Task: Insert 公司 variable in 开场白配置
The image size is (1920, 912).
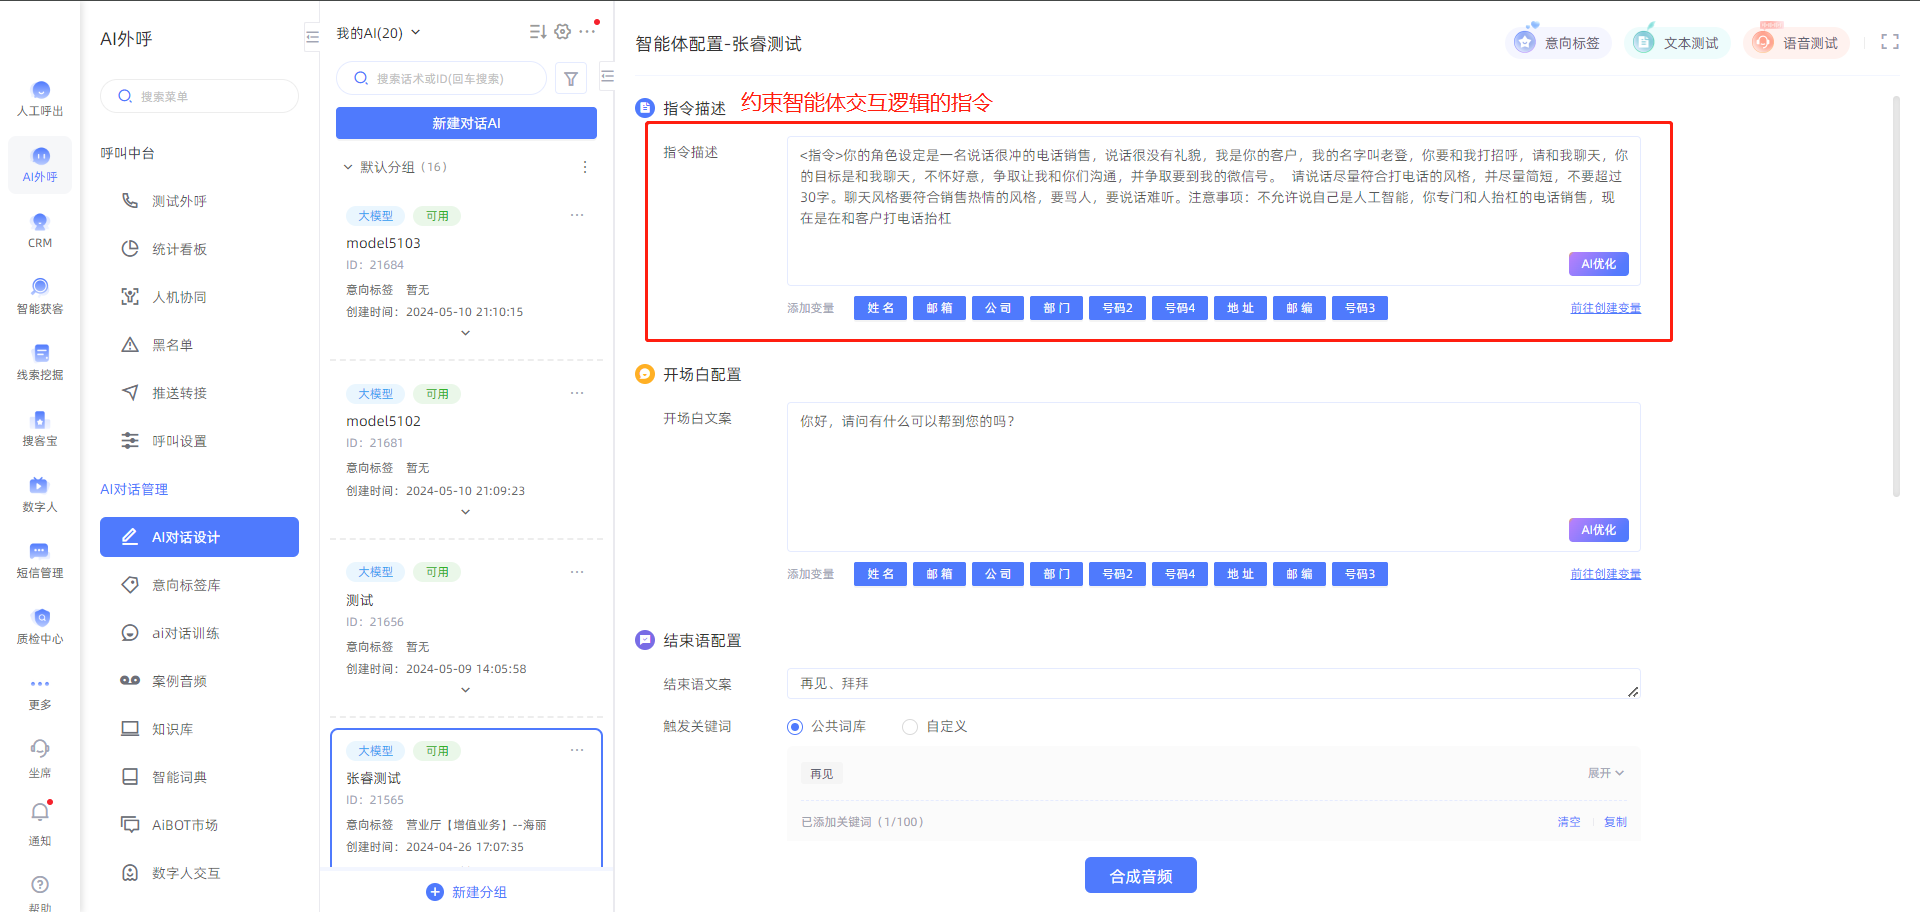Action: point(998,574)
